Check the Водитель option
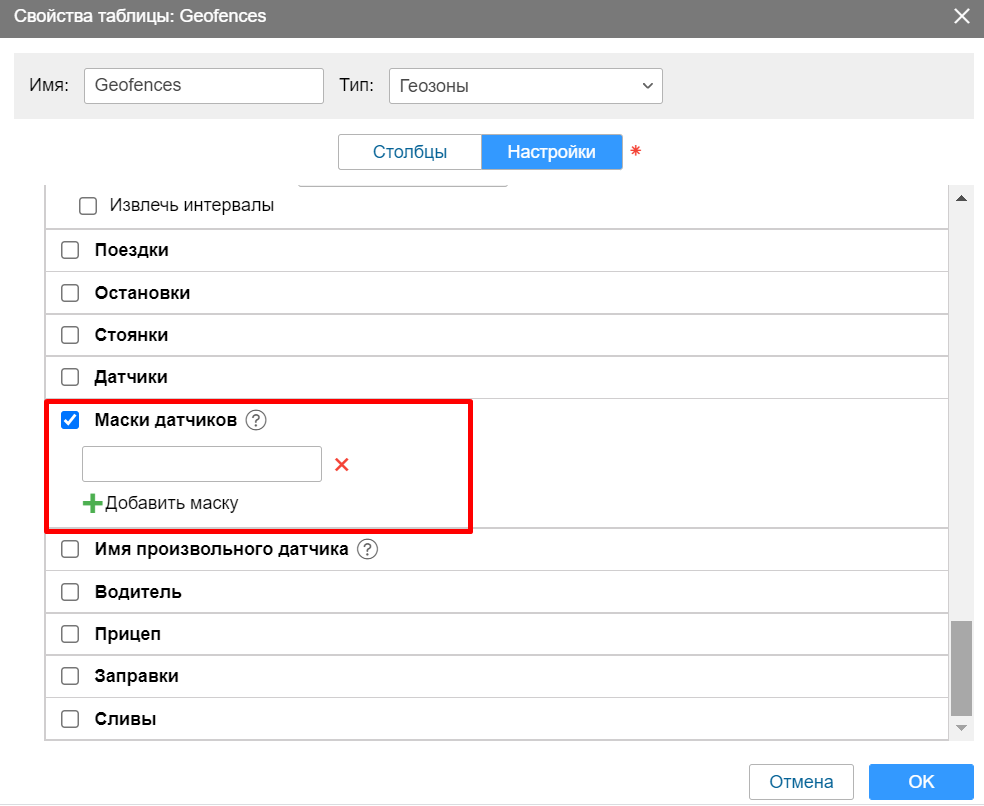This screenshot has height=806, width=984. coord(70,592)
